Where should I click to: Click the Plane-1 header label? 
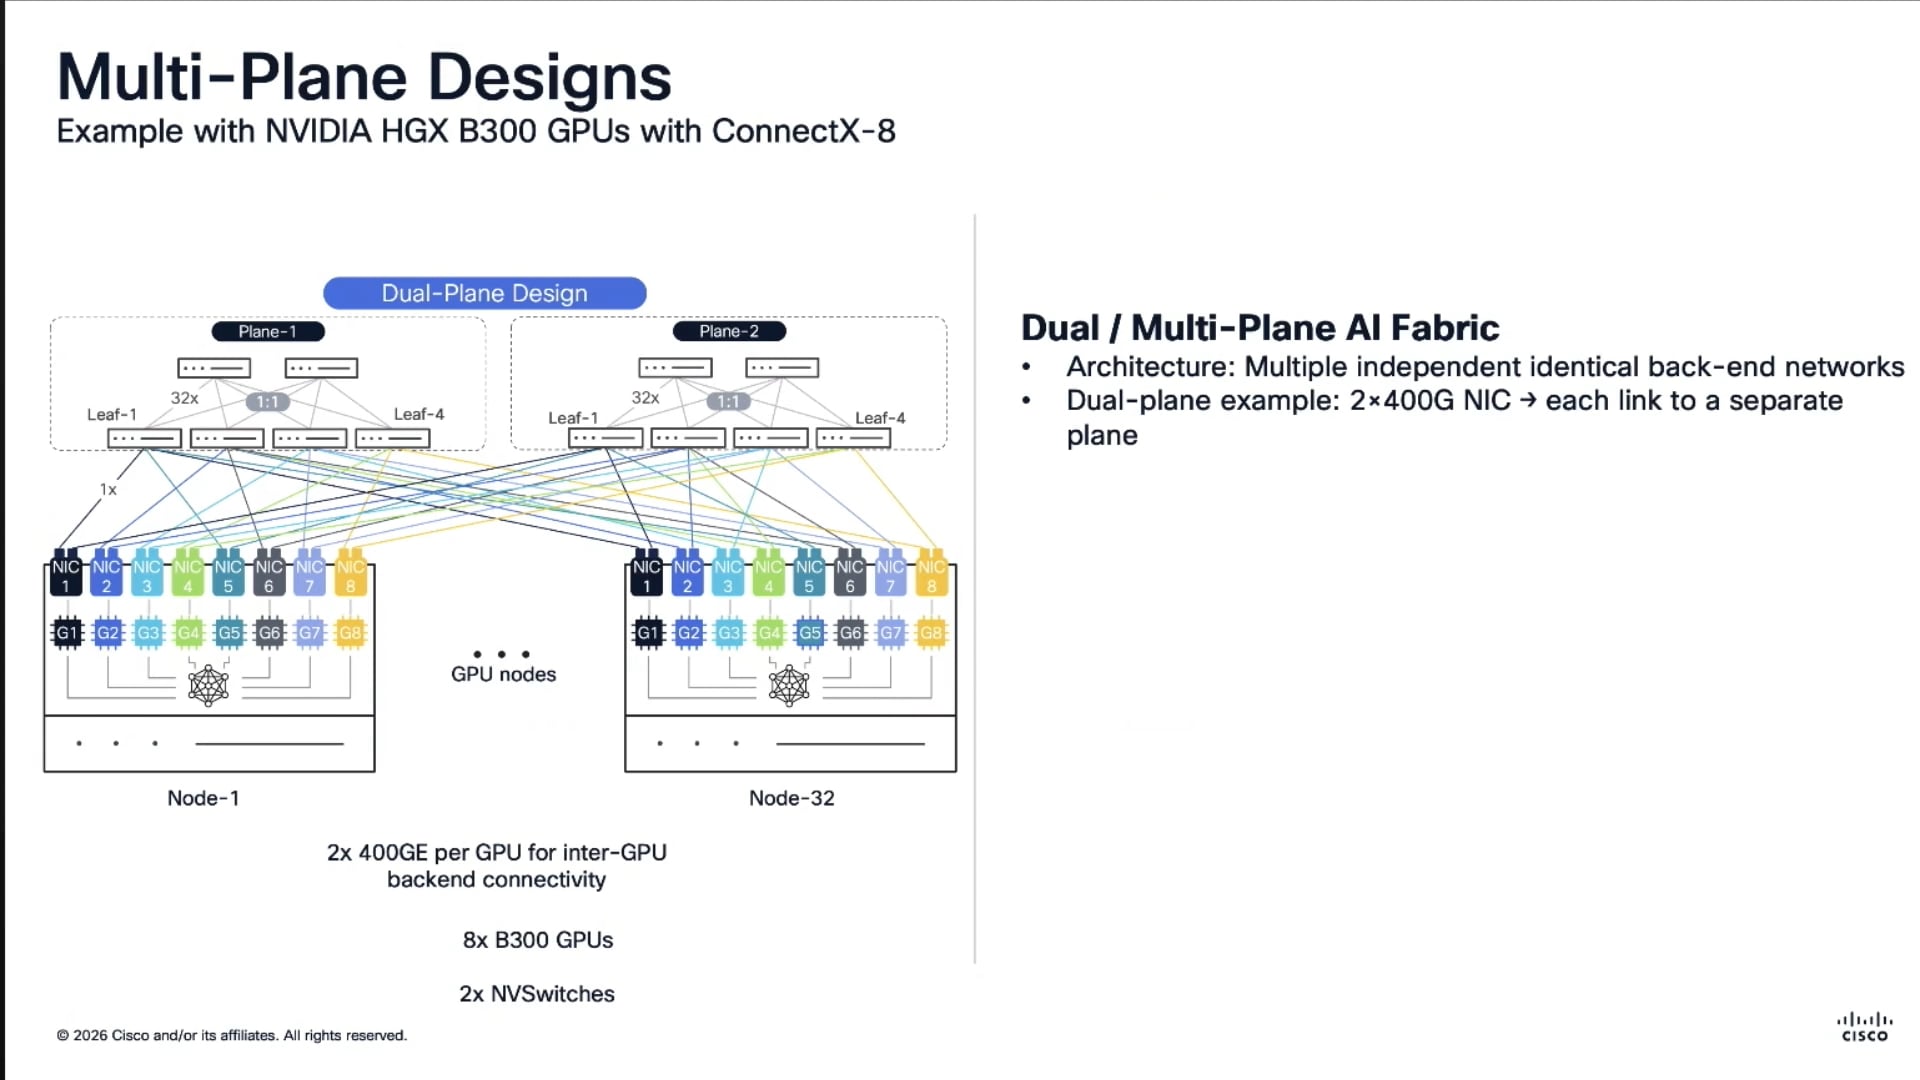click(x=268, y=331)
